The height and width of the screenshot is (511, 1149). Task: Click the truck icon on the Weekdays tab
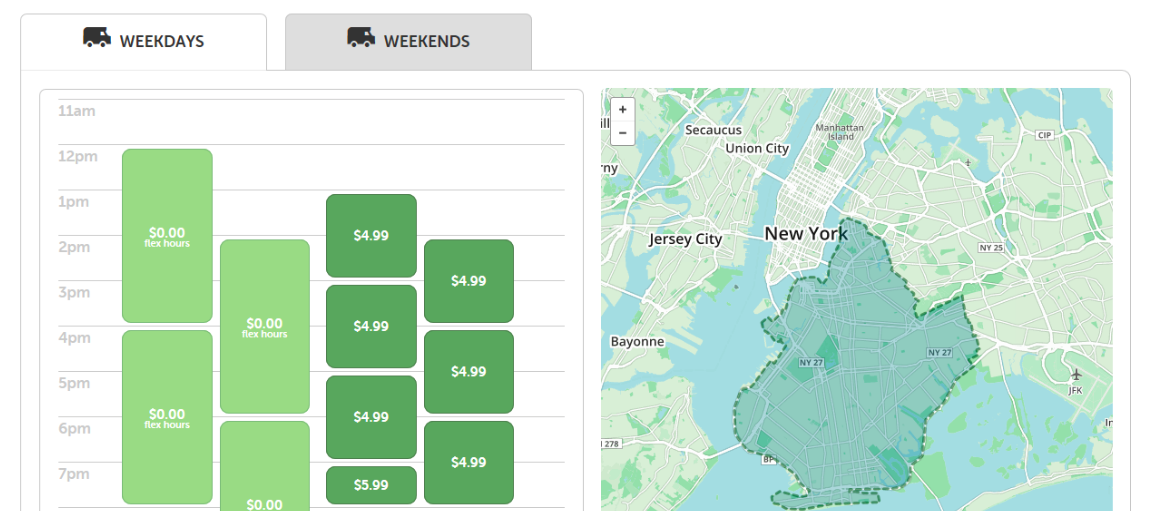(x=97, y=39)
